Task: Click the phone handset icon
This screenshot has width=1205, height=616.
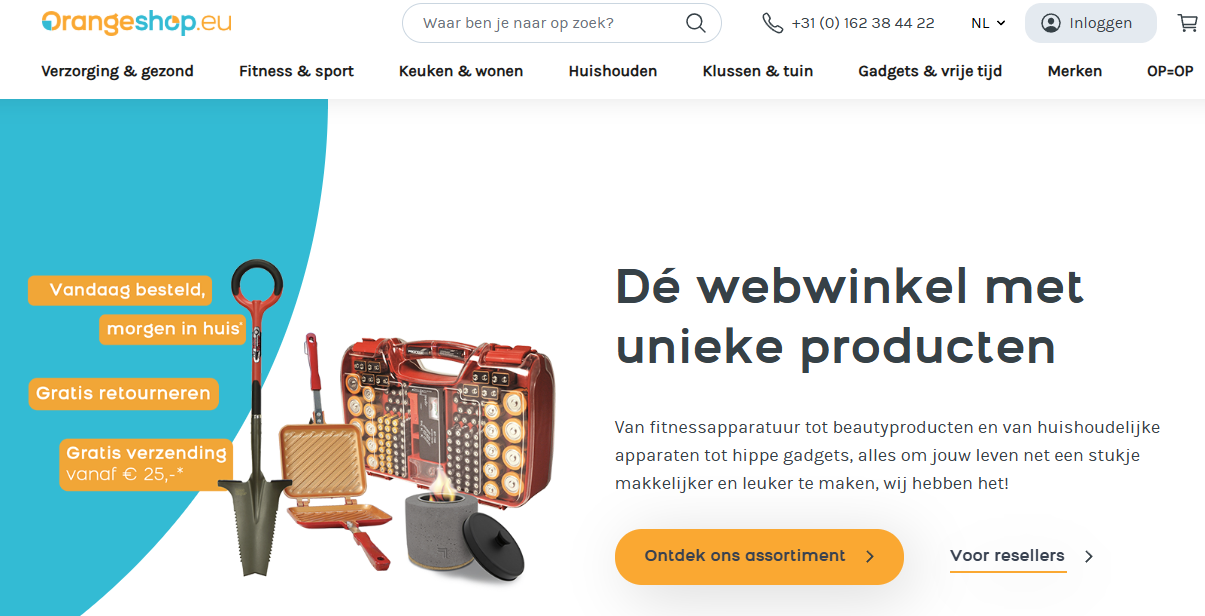Action: coord(772,23)
